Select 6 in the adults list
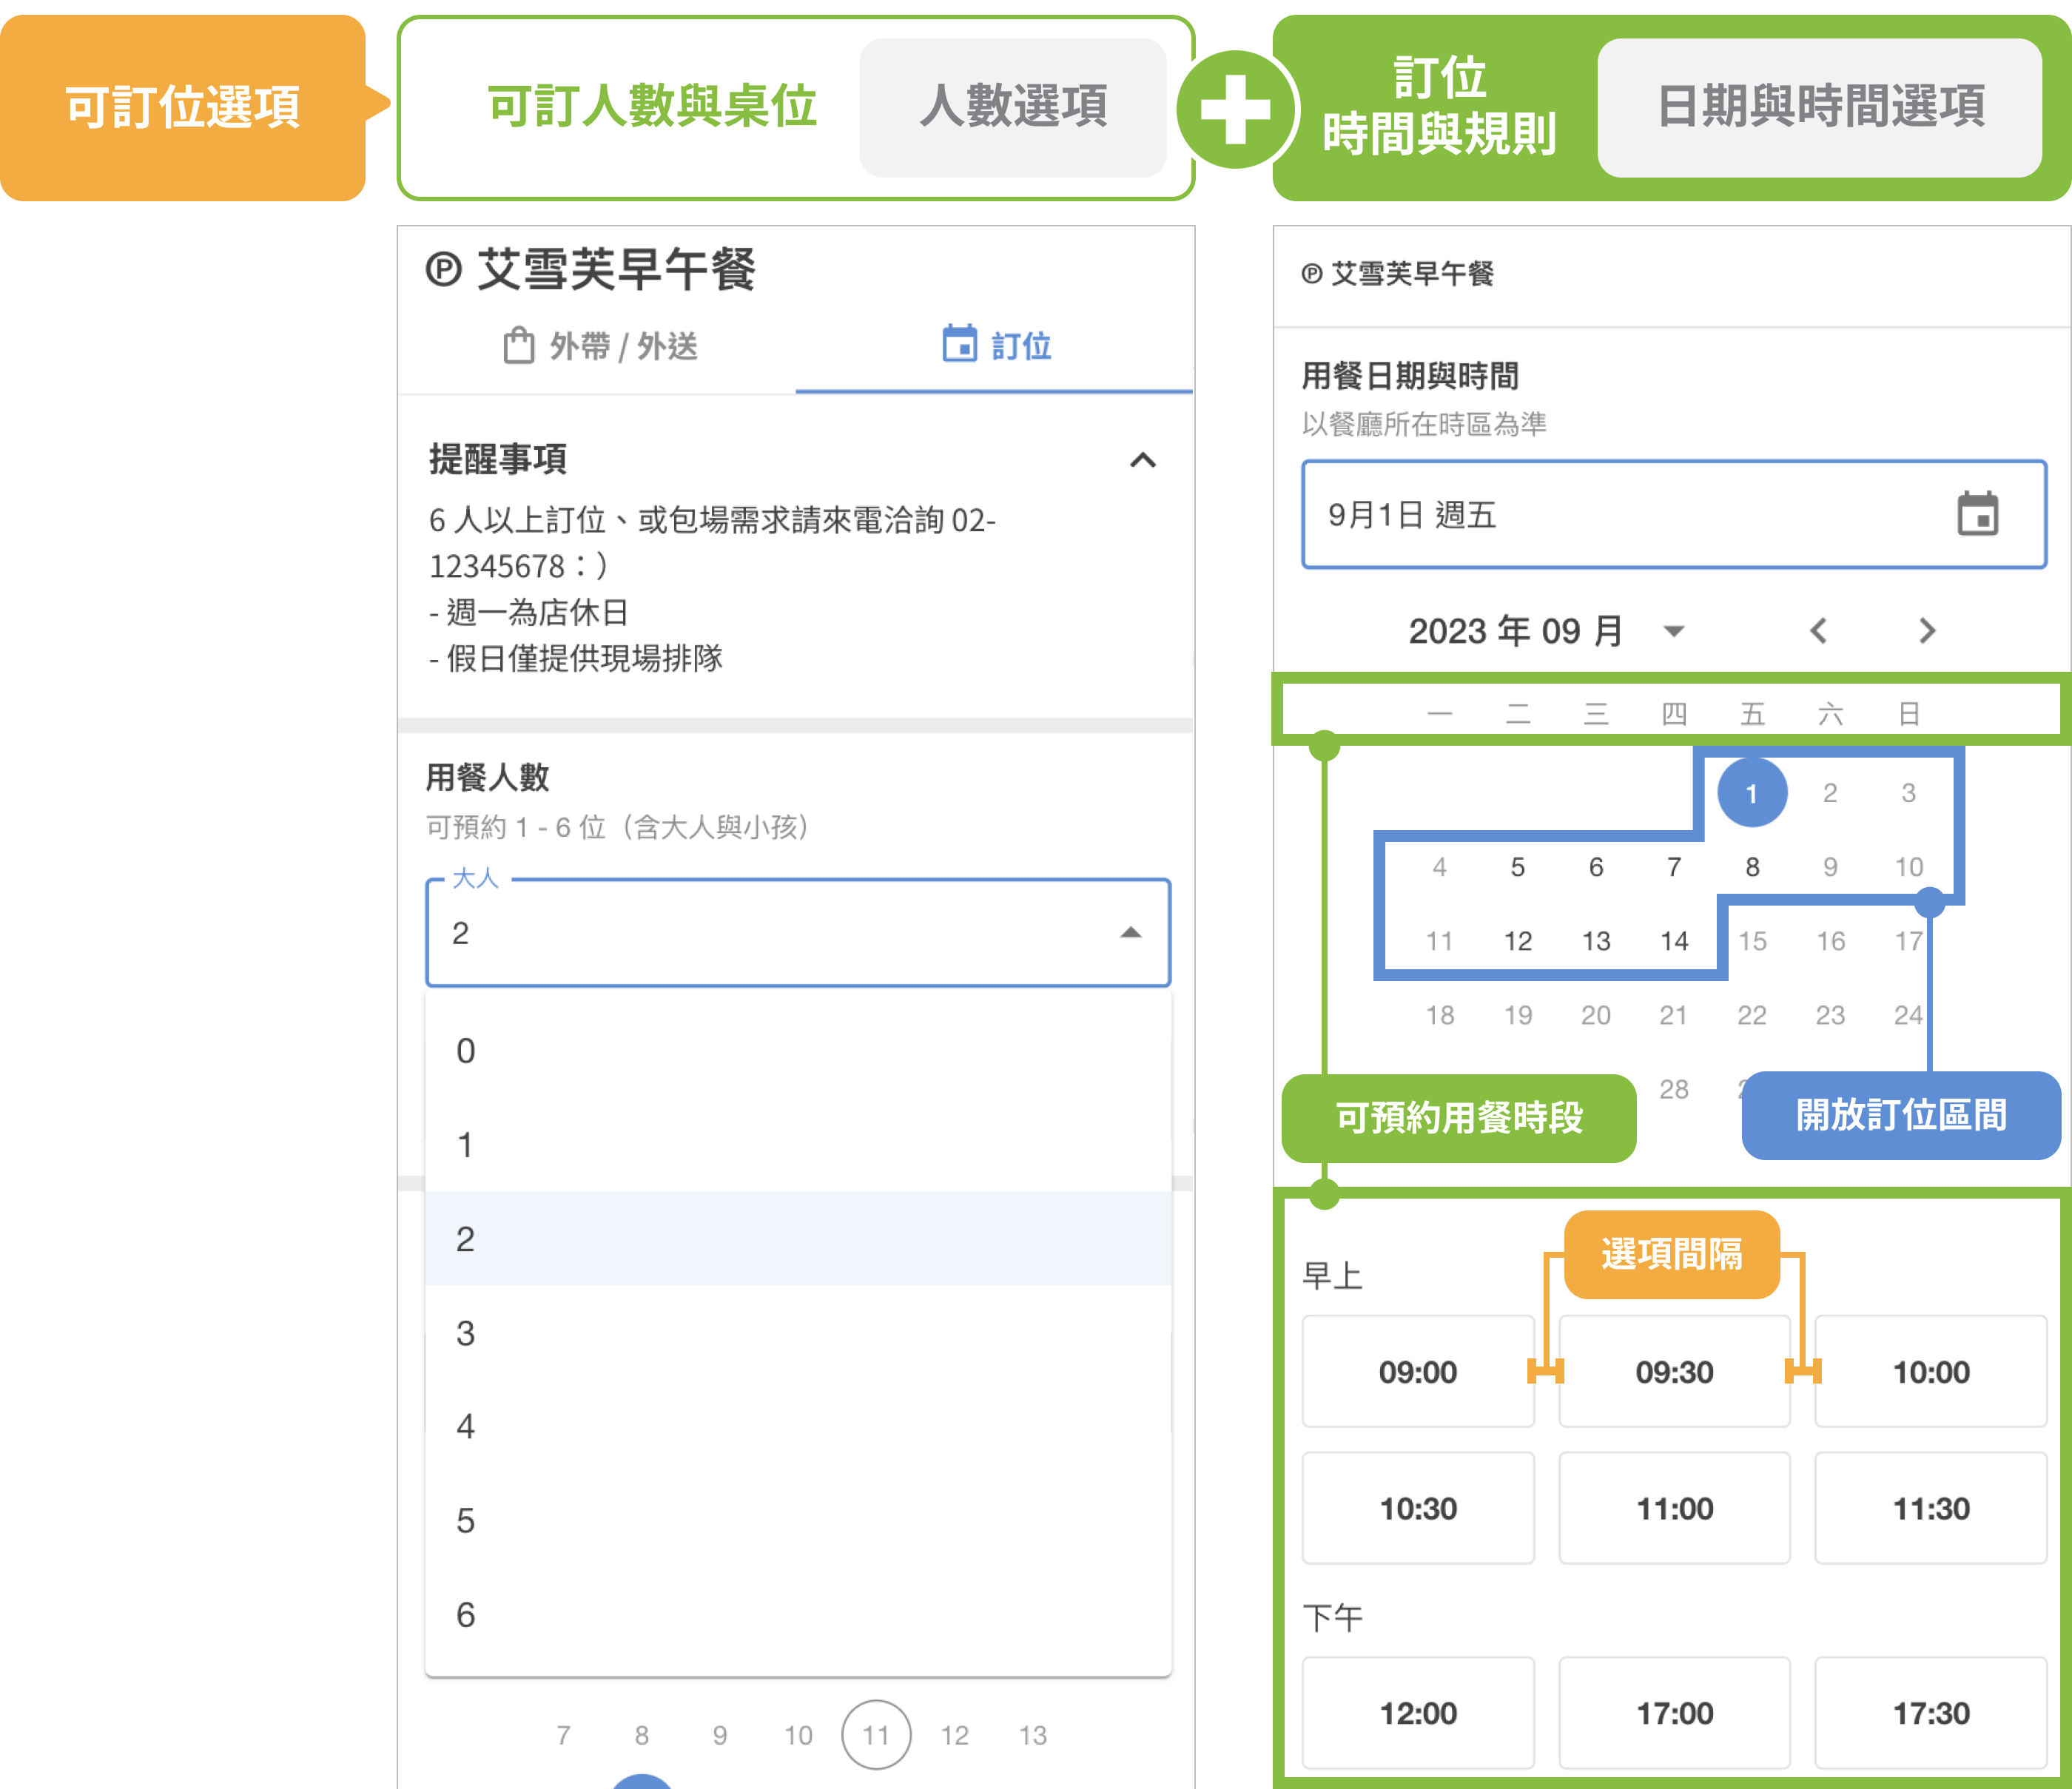Image resolution: width=2072 pixels, height=1789 pixels. [x=466, y=1615]
